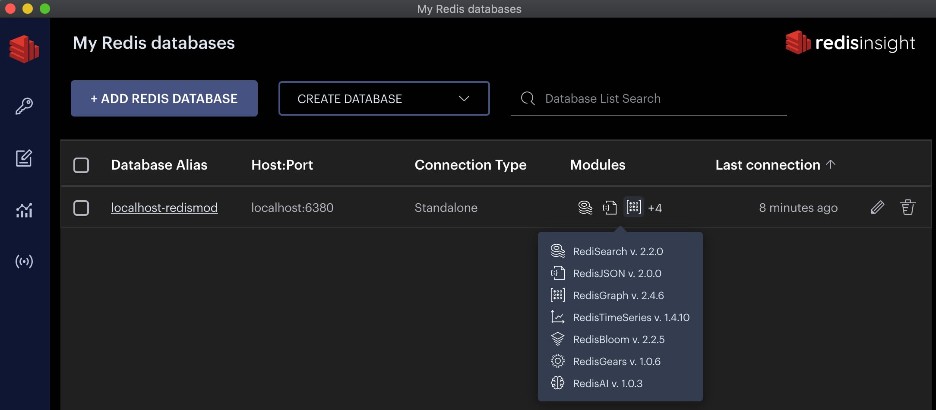Viewport: 936px width, 410px height.
Task: Click the + ADD REDIS DATABASE button
Action: [164, 98]
